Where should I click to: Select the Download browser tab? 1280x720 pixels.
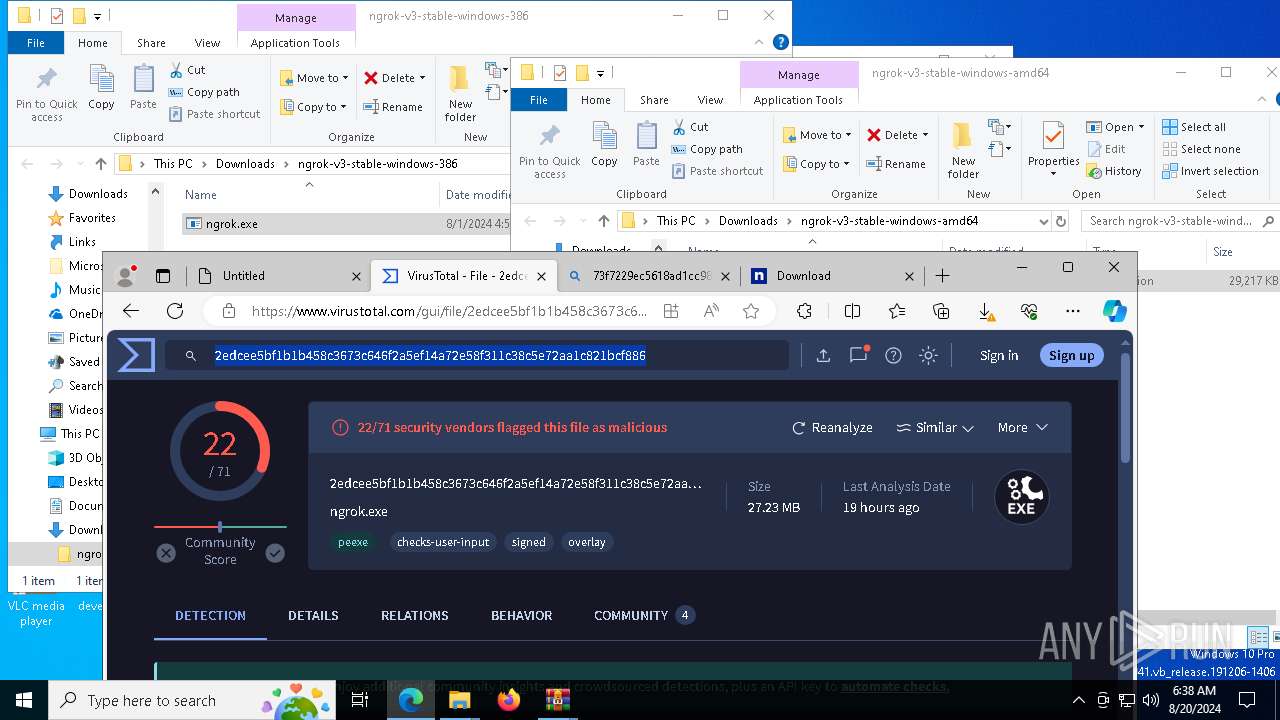coord(832,276)
